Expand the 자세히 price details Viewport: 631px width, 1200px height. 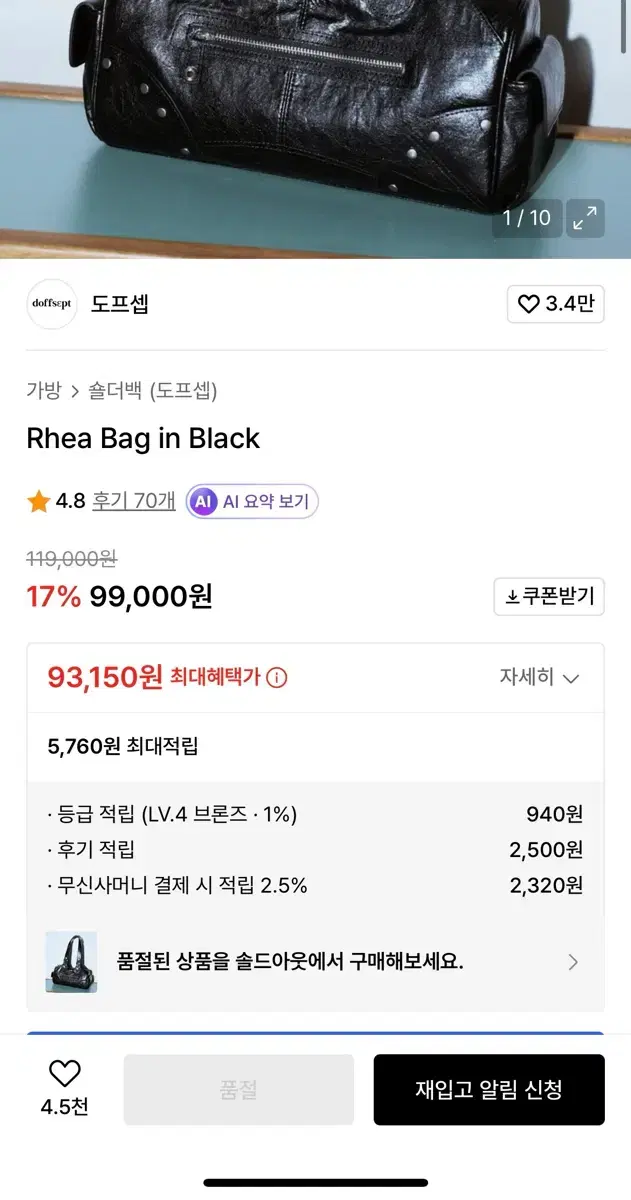coord(540,677)
